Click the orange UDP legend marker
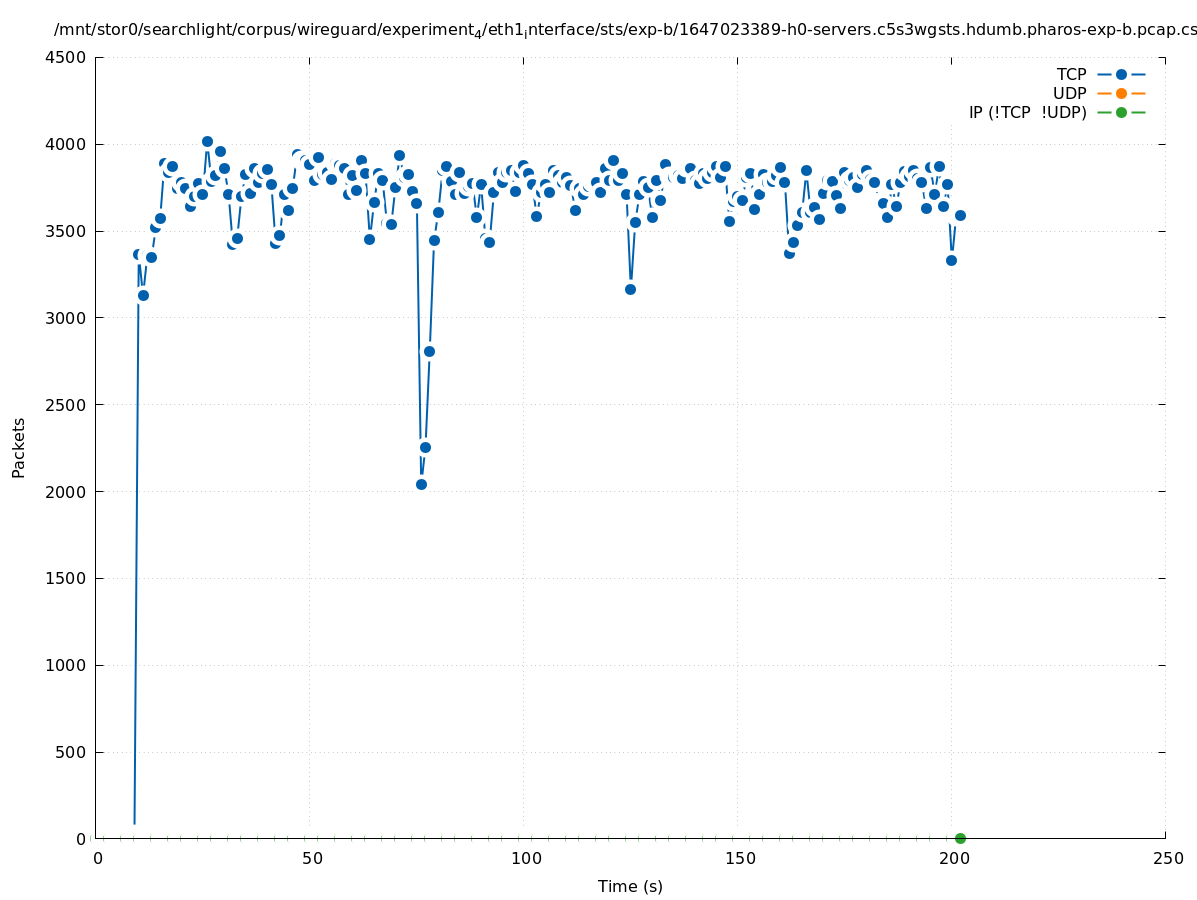 [x=1121, y=94]
